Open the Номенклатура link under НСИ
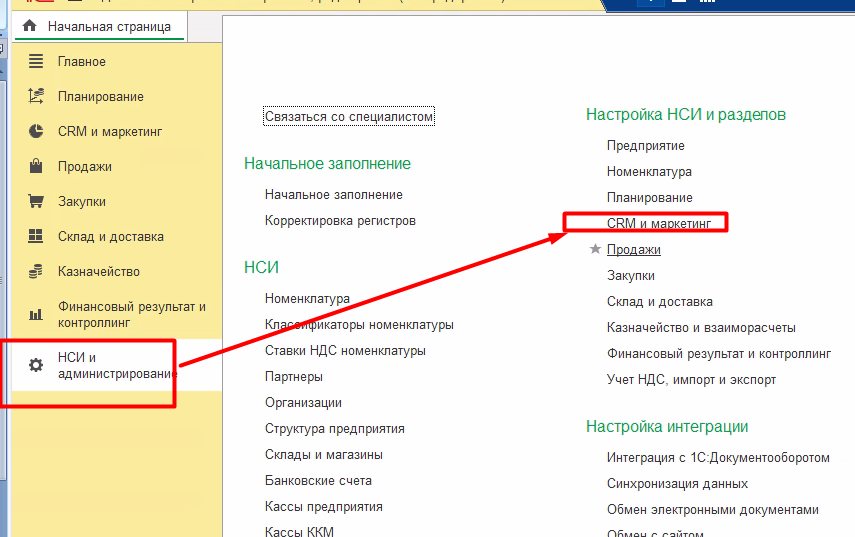 point(307,299)
